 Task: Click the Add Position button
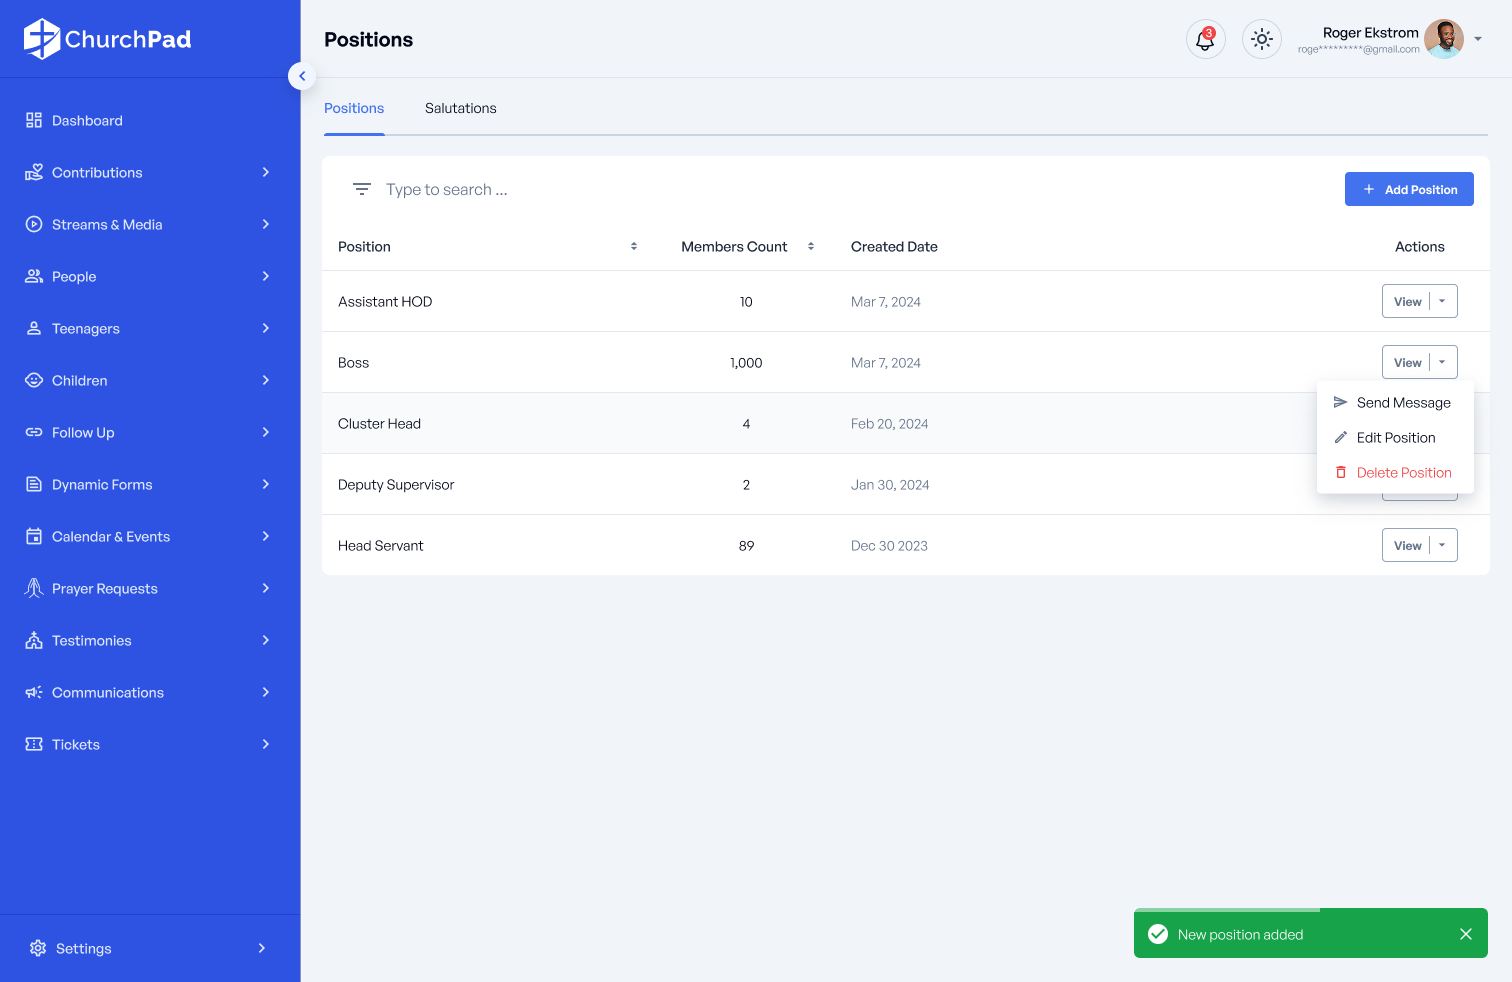(x=1408, y=189)
